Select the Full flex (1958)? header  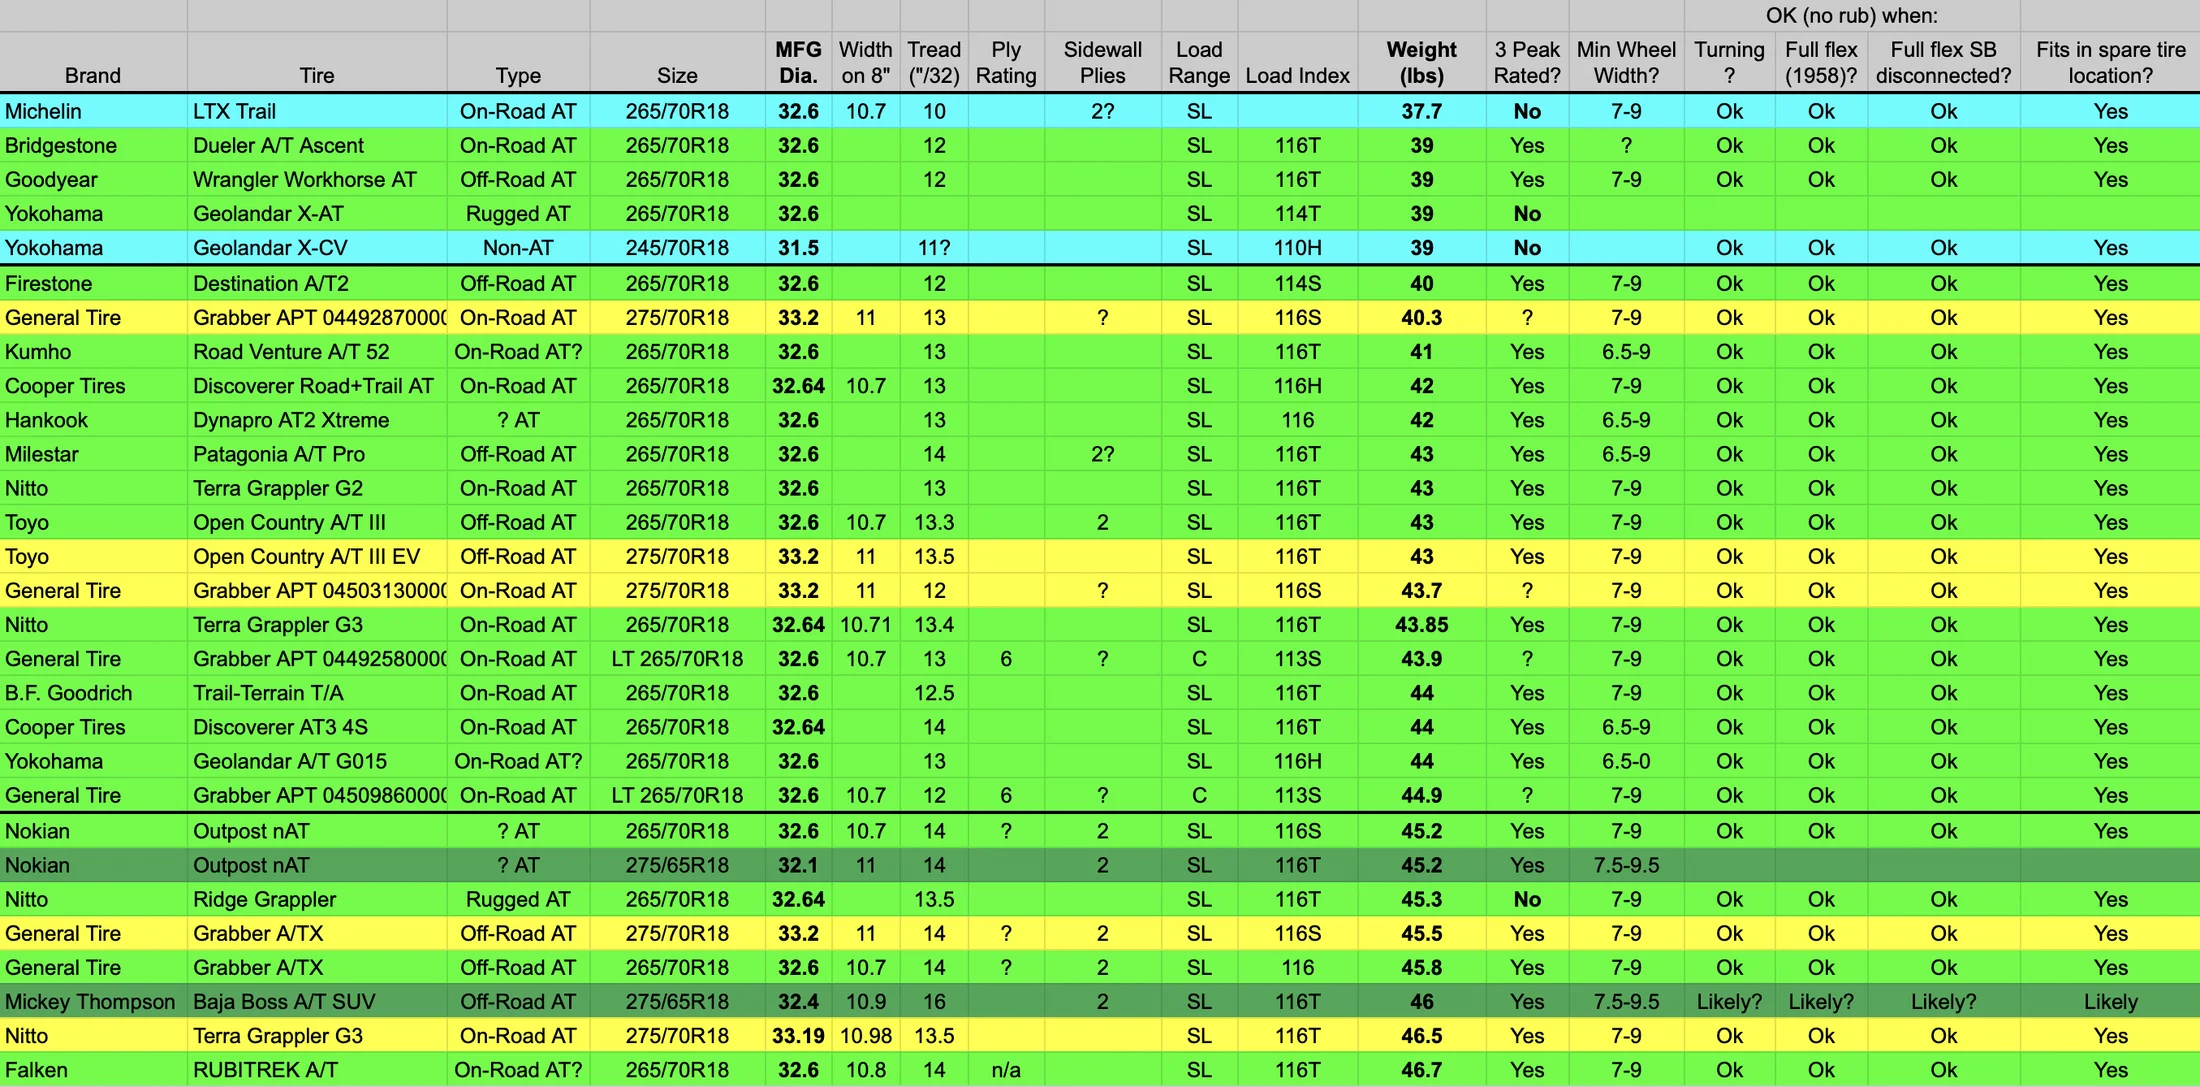click(x=1821, y=62)
